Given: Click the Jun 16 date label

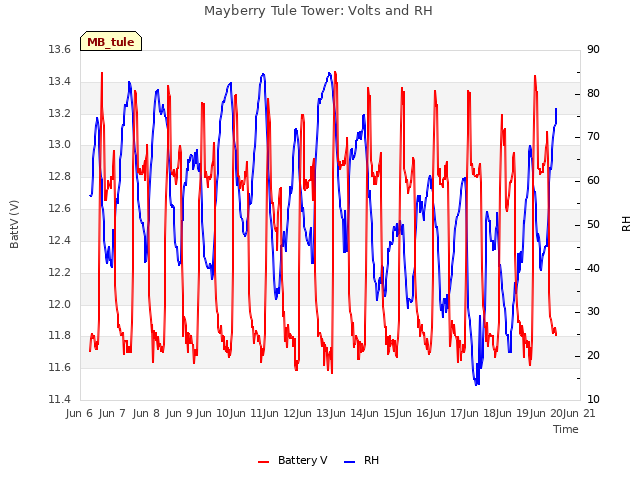Looking at the screenshot, I should tap(412, 413).
